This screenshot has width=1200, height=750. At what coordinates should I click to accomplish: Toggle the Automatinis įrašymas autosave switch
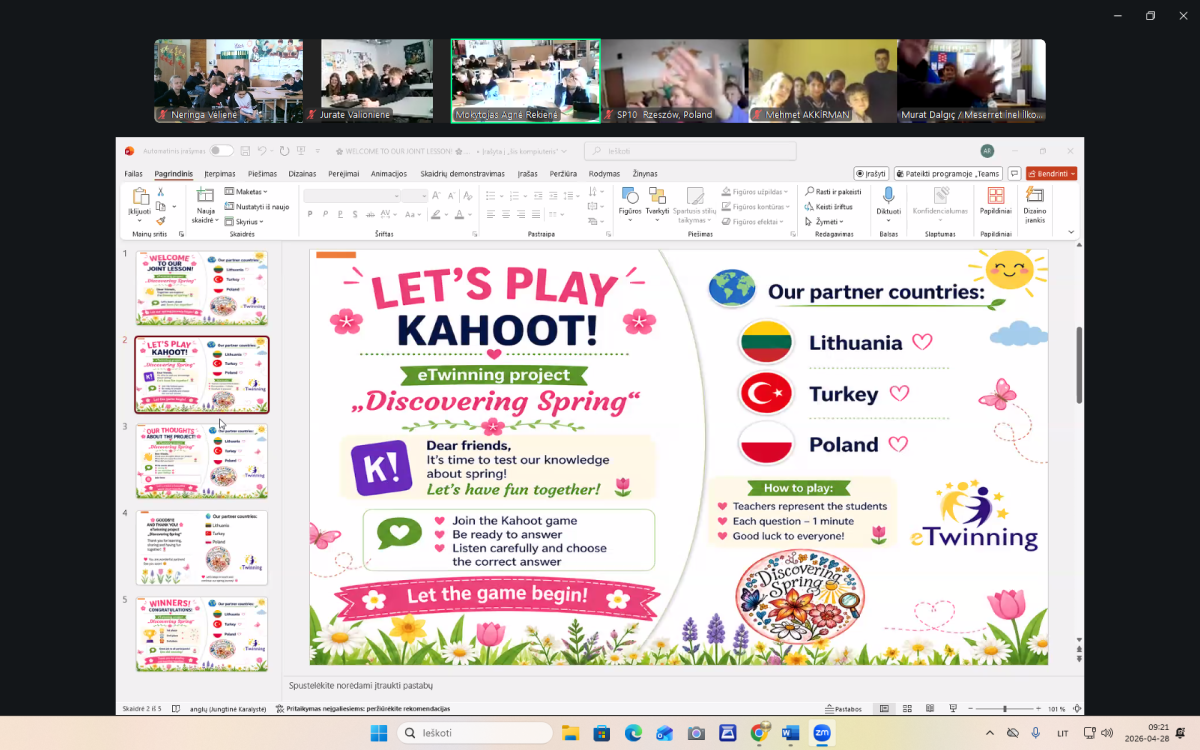tap(221, 151)
